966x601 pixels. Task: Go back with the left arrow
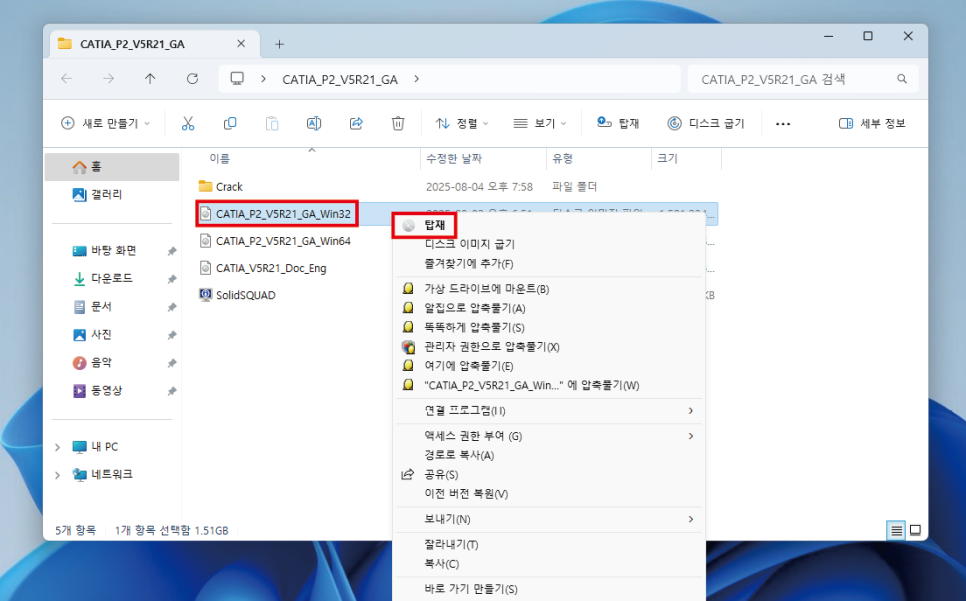(x=67, y=79)
